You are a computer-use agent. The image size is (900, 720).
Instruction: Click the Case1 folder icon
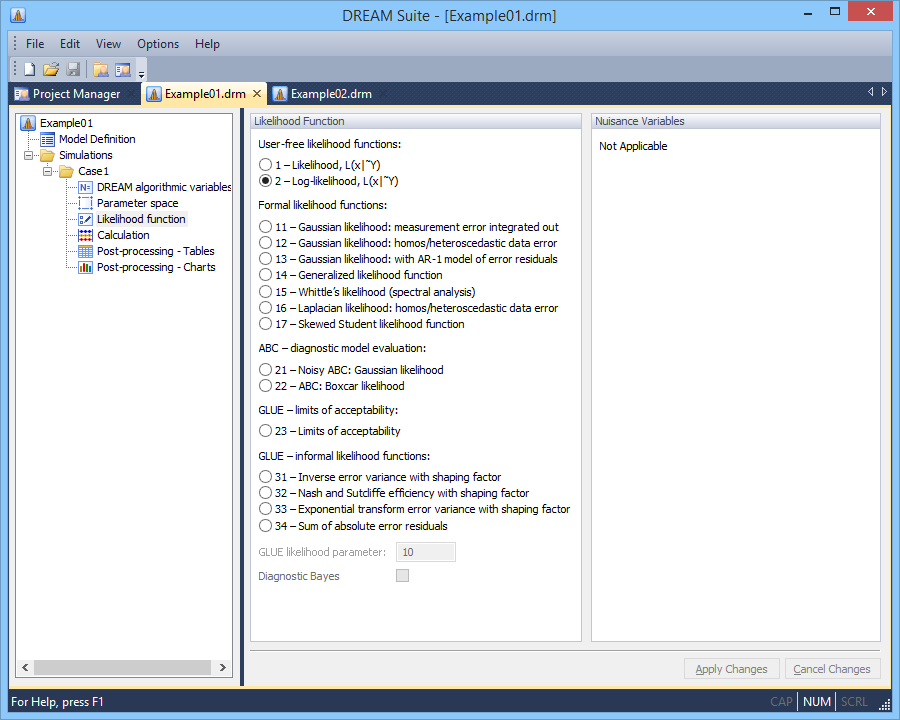point(67,172)
